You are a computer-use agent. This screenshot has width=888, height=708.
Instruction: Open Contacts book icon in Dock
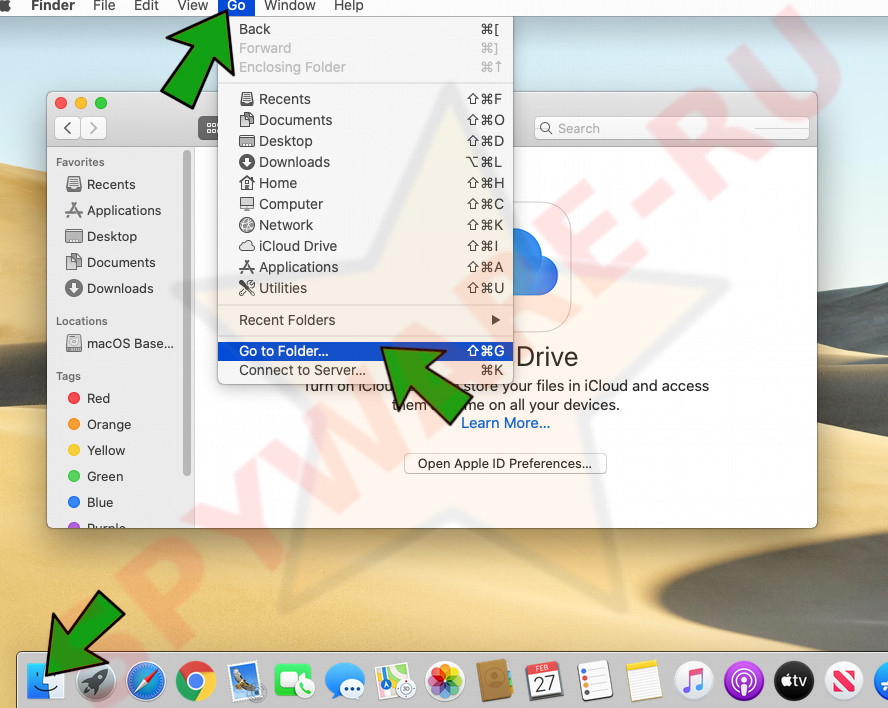tap(494, 680)
